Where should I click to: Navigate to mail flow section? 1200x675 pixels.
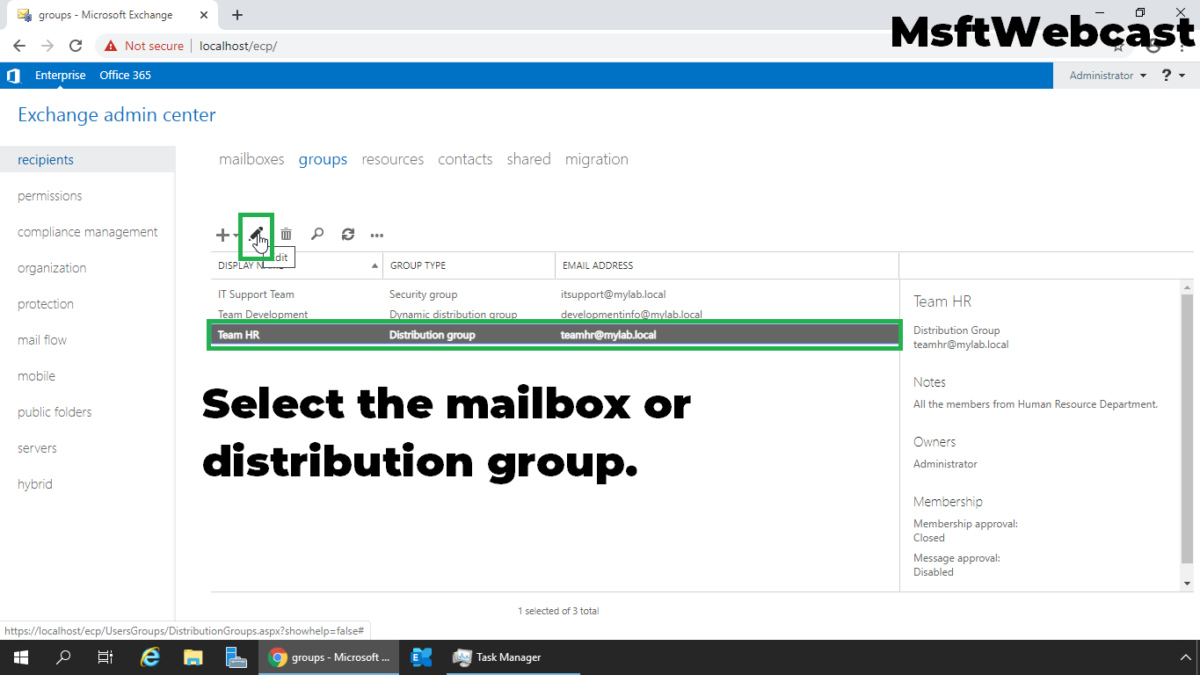click(41, 339)
